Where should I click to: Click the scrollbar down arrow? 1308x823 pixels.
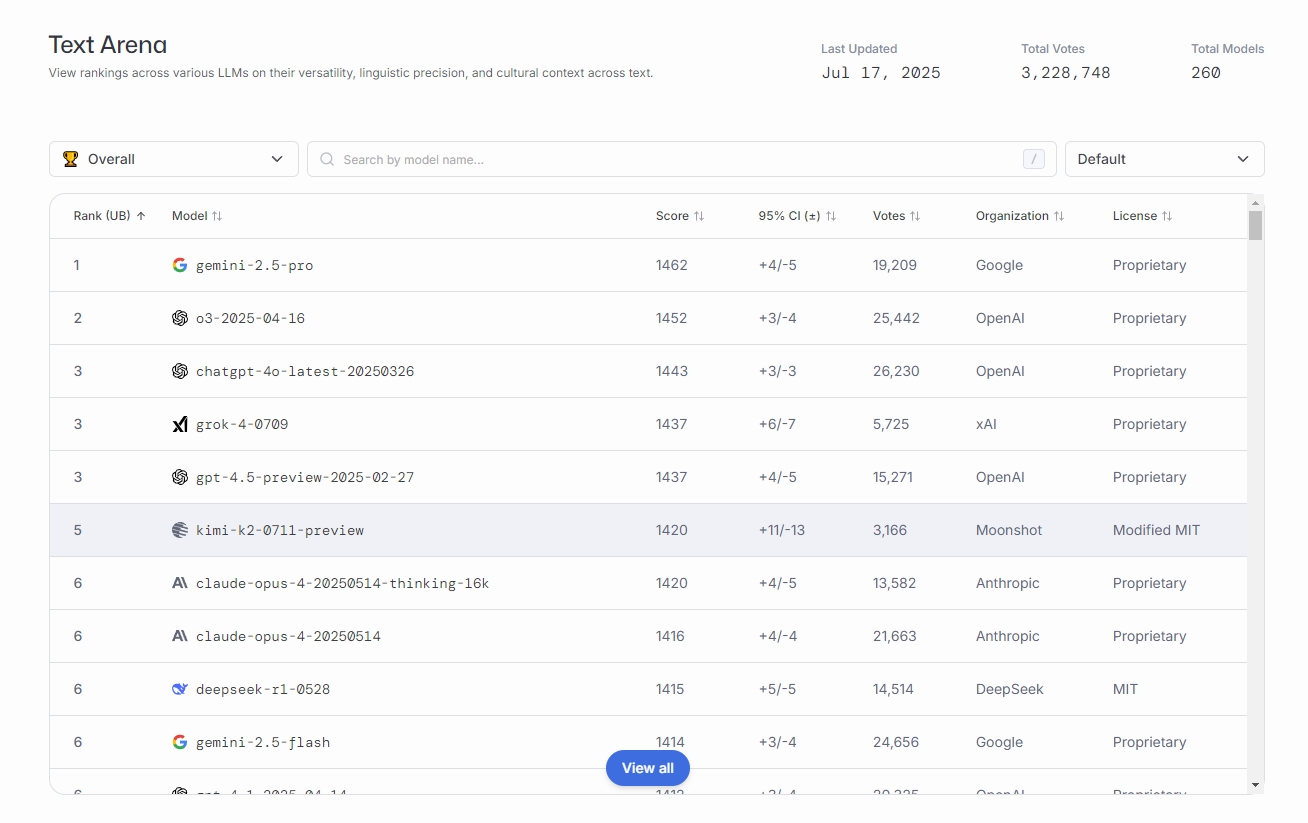click(x=1256, y=785)
